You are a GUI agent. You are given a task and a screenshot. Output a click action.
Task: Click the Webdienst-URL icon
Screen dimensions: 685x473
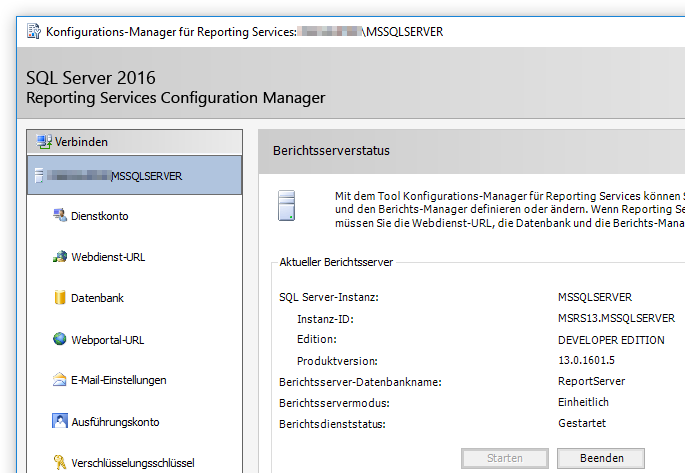pos(60,256)
